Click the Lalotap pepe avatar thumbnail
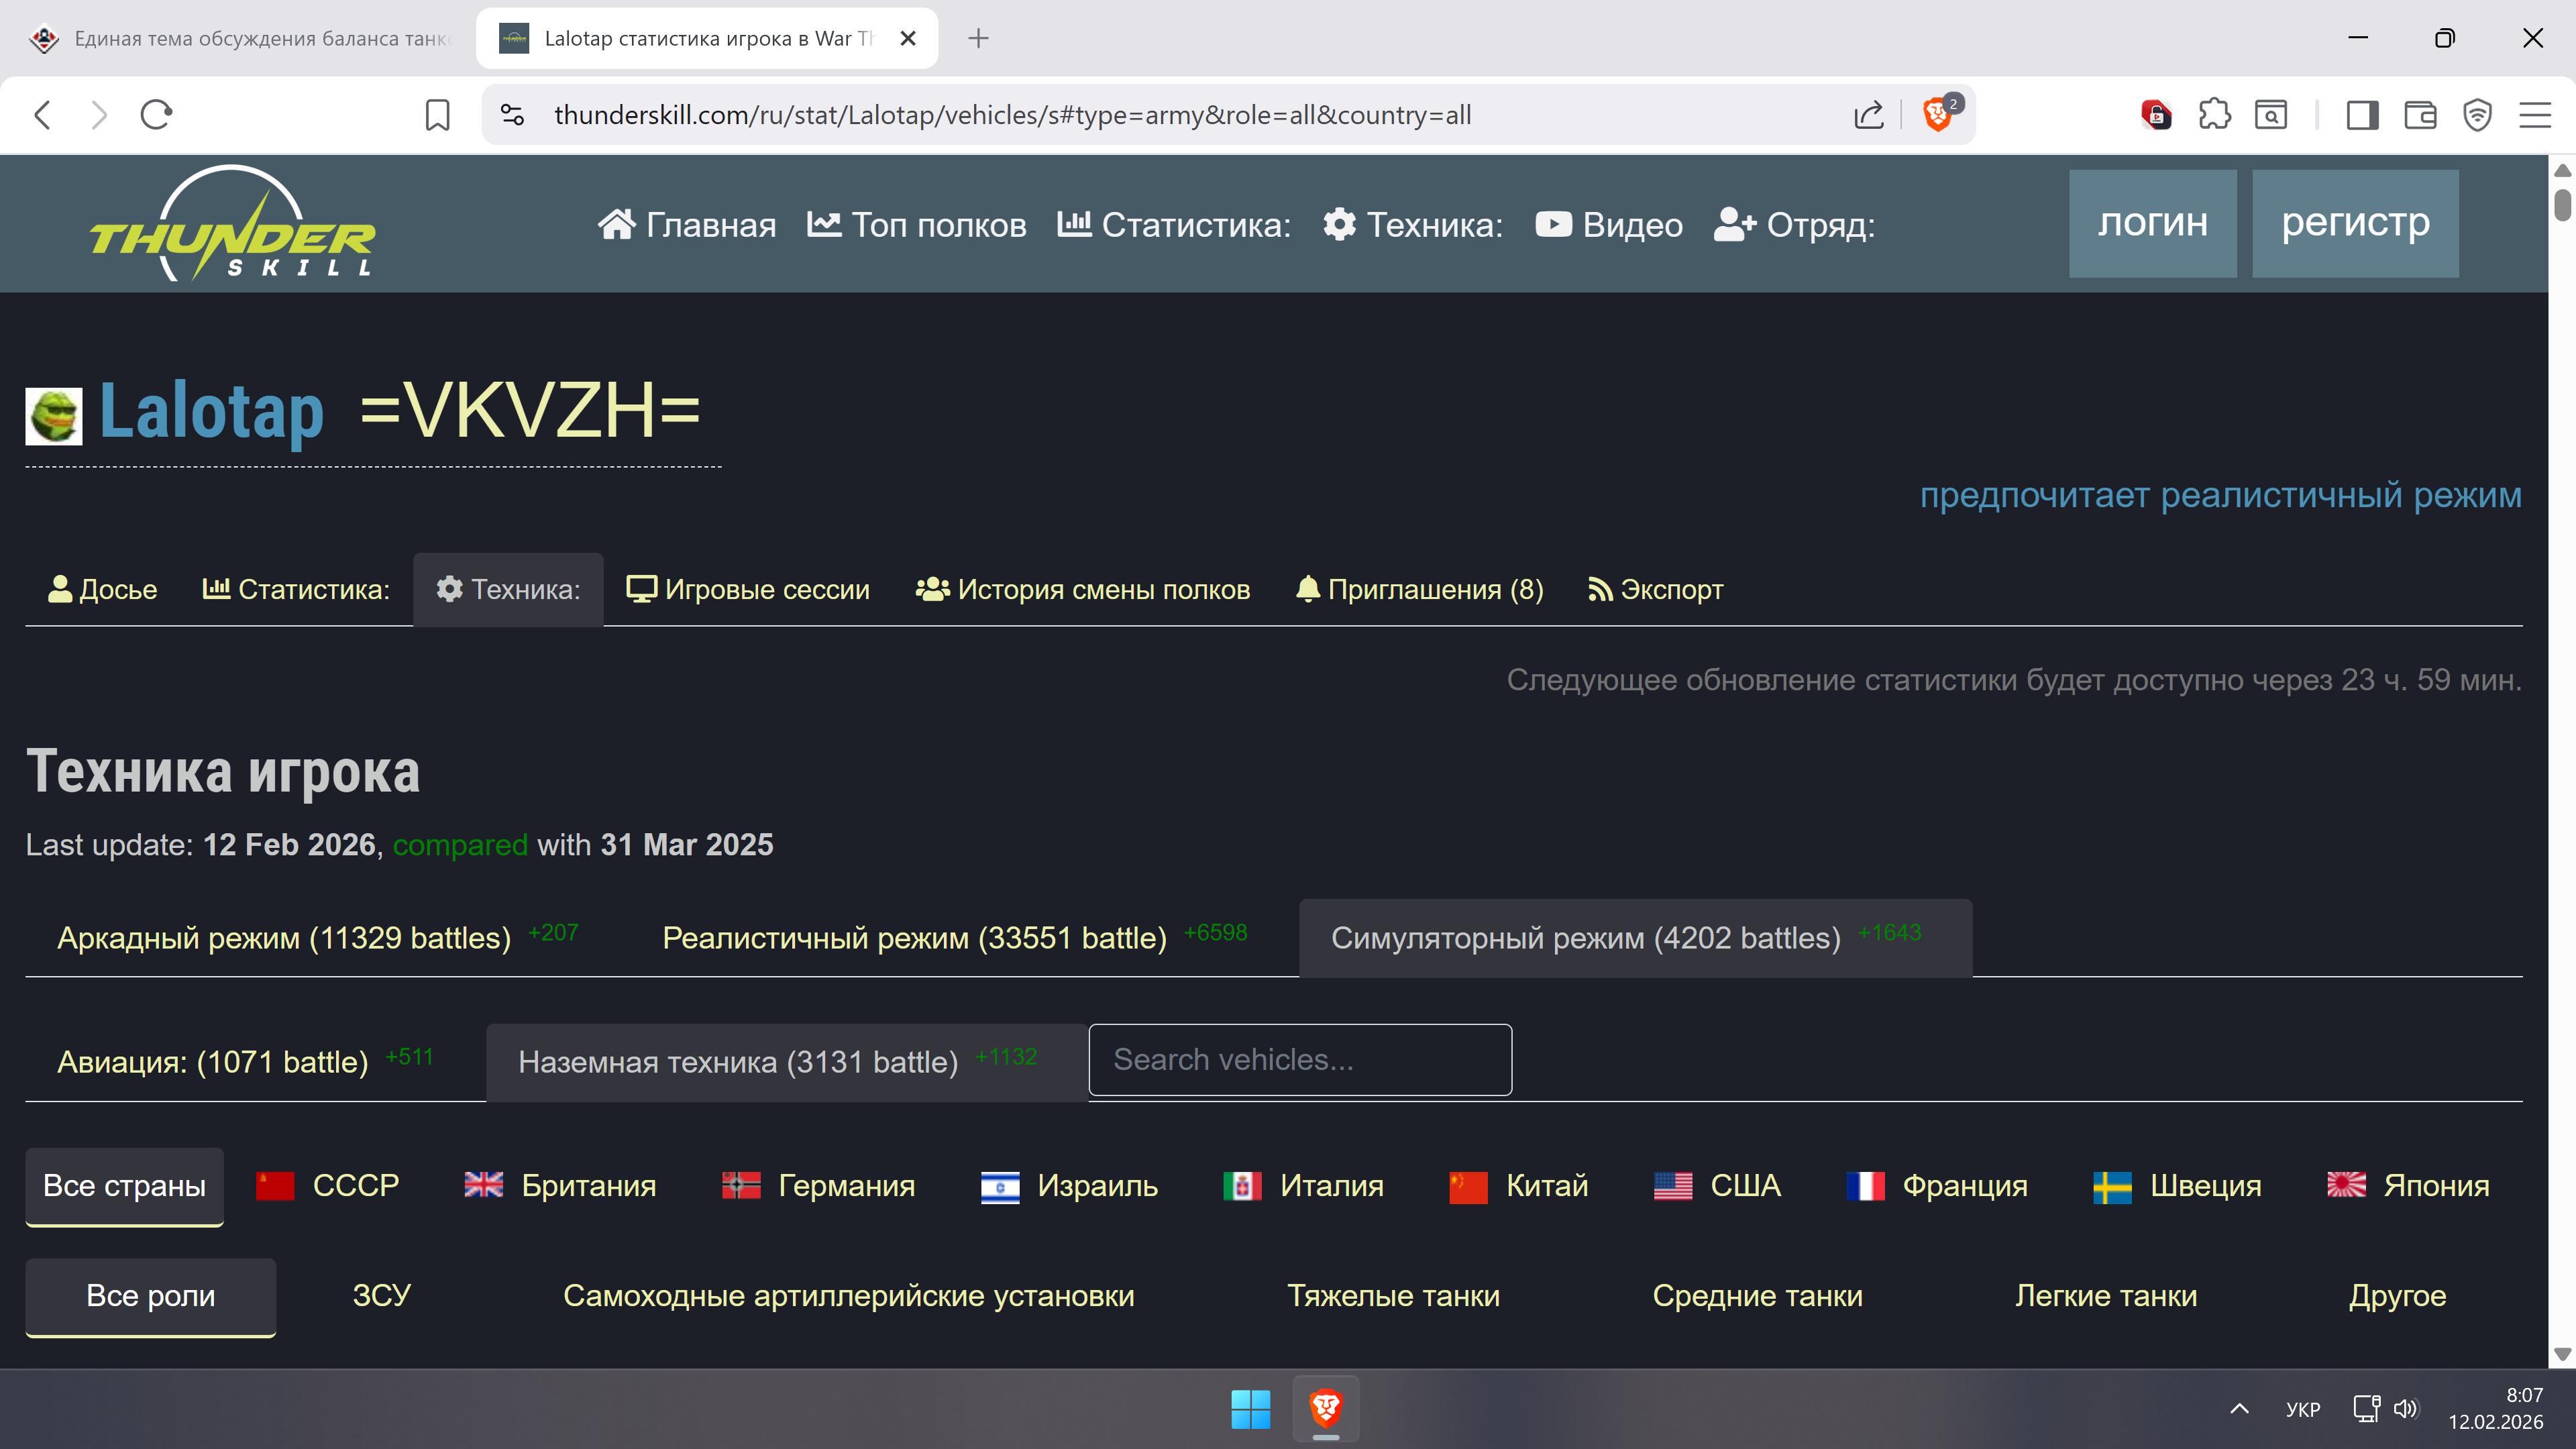The width and height of the screenshot is (2576, 1449). tap(54, 415)
